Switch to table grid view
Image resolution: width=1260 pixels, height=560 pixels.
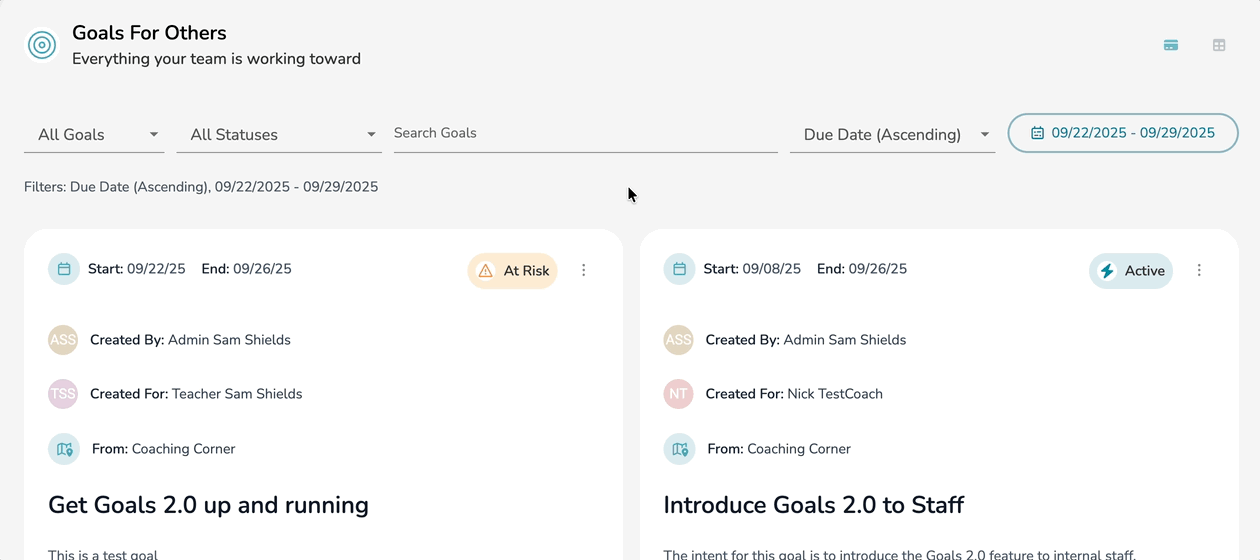click(1218, 45)
